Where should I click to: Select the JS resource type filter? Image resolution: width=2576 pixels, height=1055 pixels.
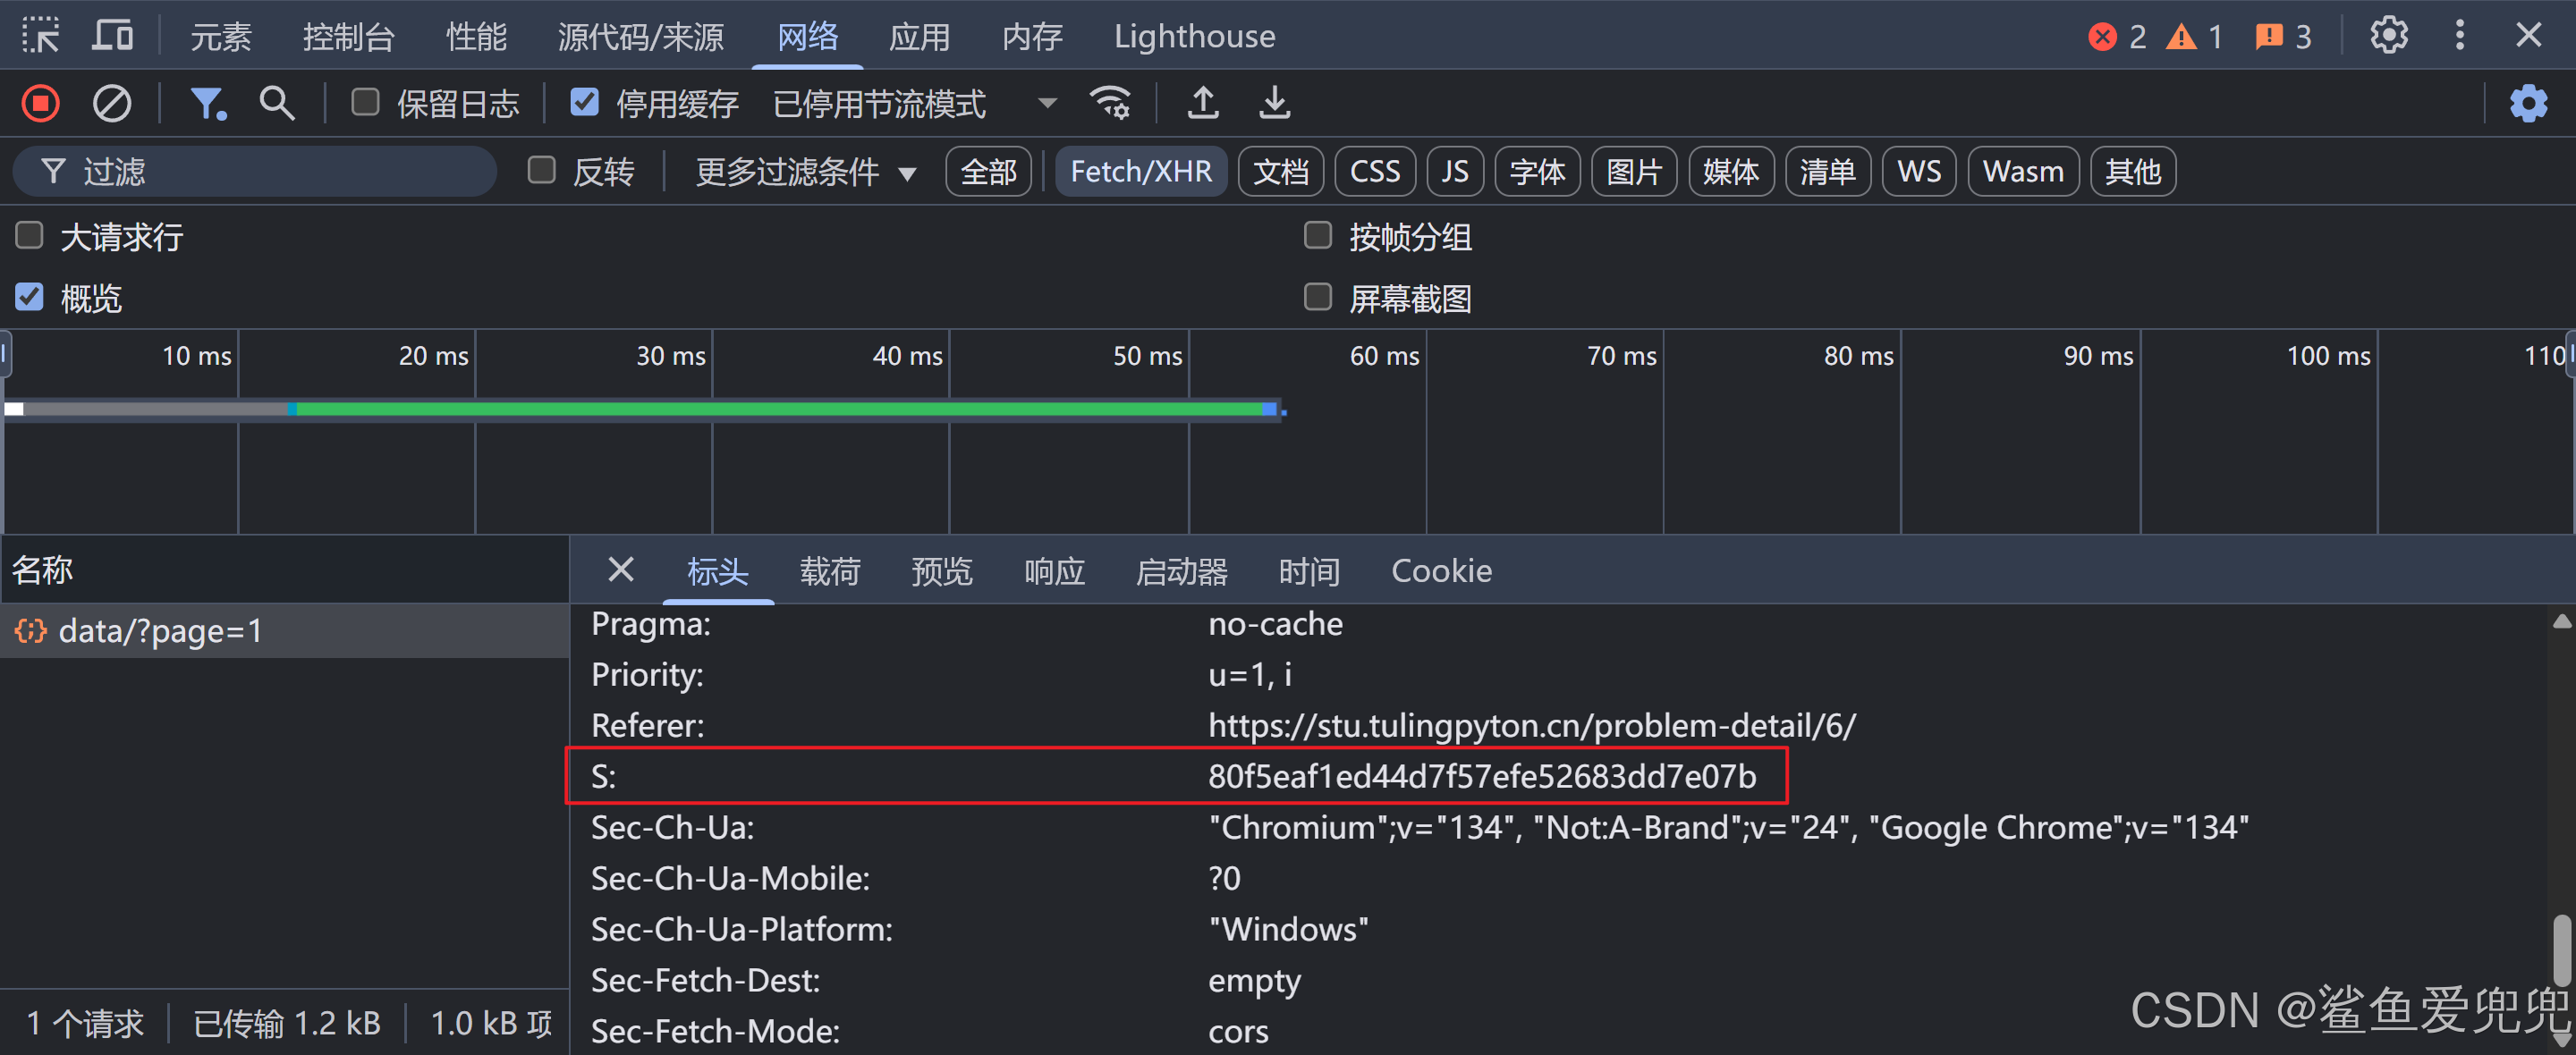[x=1454, y=172]
